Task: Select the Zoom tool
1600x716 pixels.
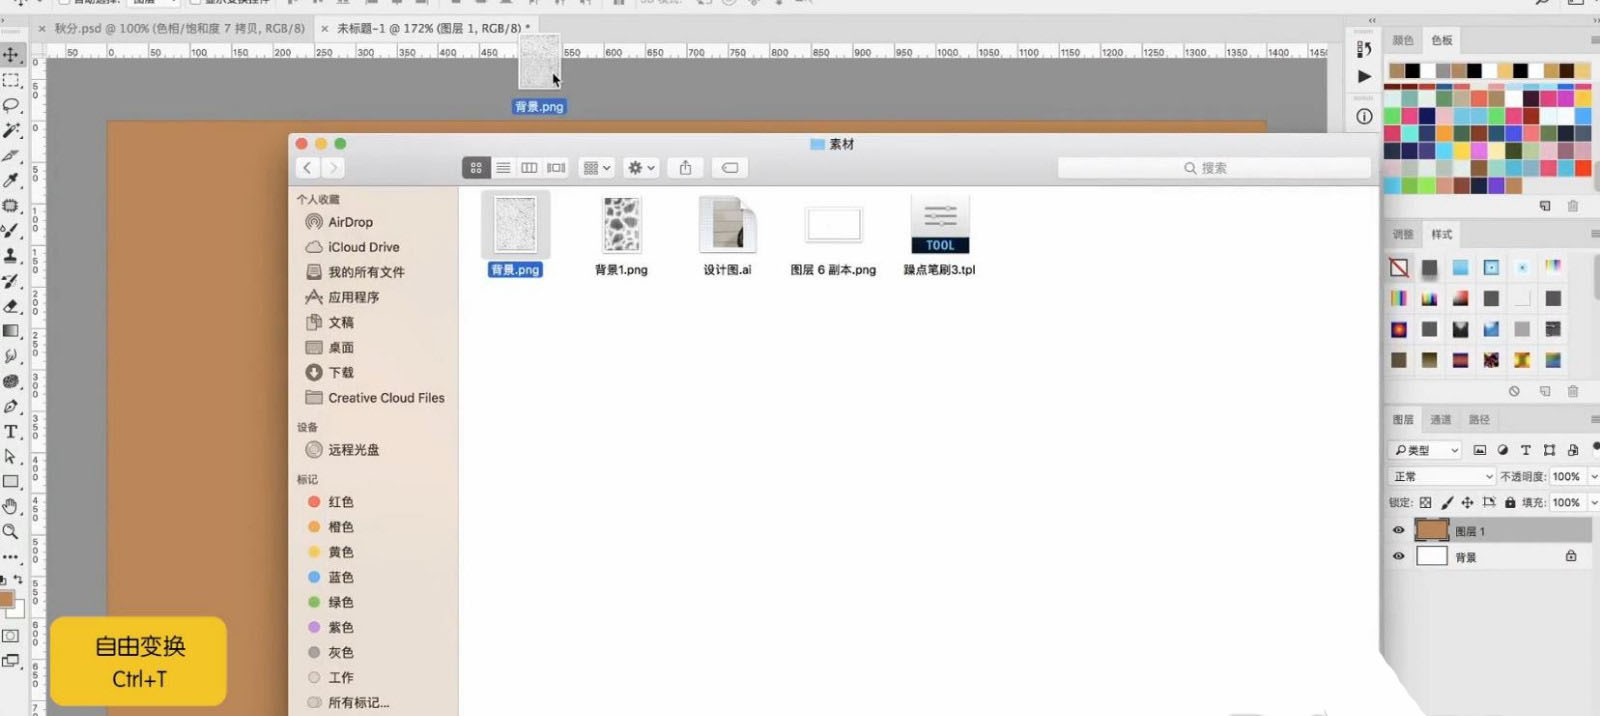Action: (x=11, y=532)
